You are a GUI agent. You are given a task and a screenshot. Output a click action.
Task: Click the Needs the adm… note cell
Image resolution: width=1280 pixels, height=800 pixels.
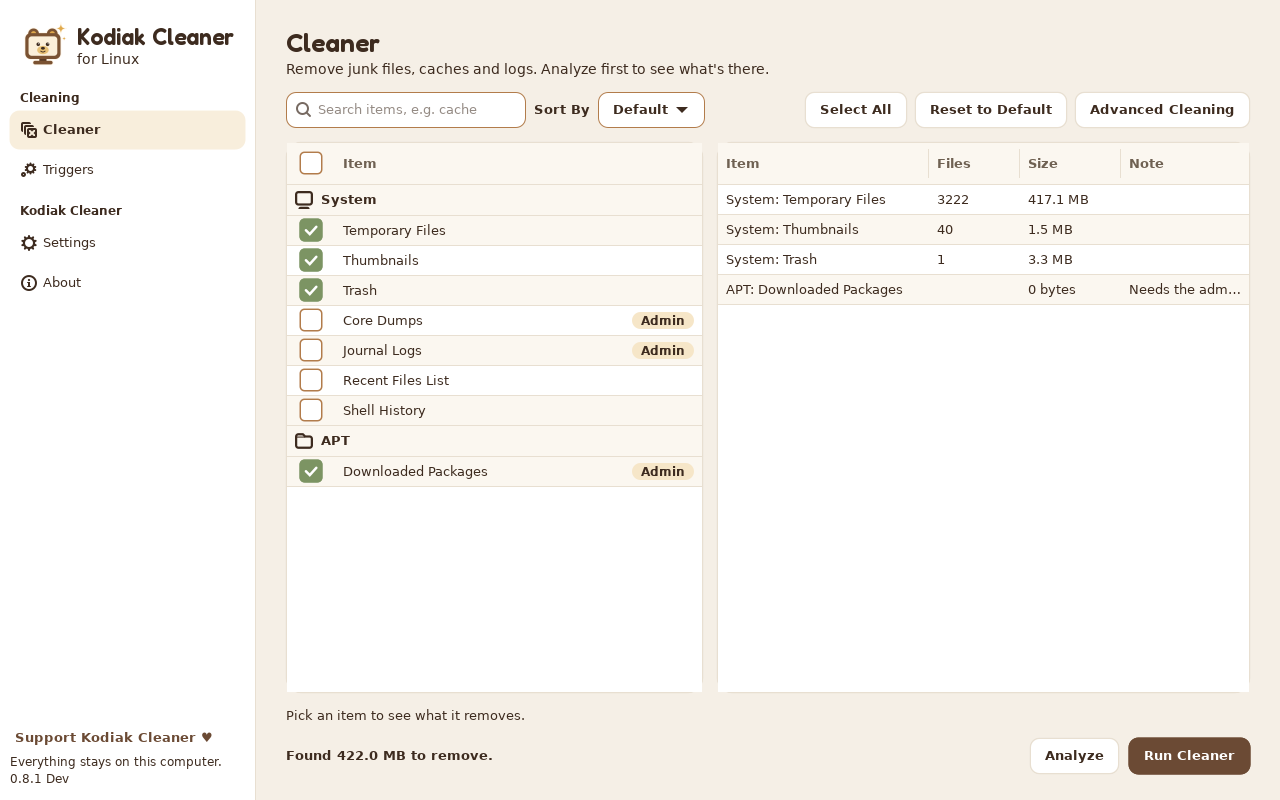click(1185, 290)
